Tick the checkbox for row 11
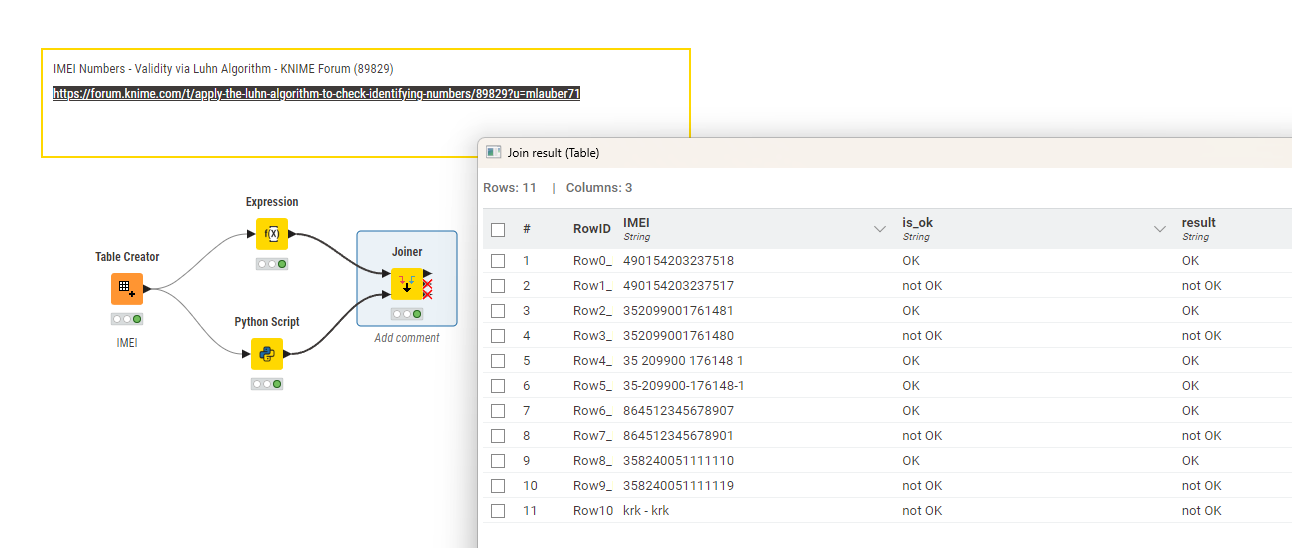The image size is (1292, 548). (x=498, y=511)
